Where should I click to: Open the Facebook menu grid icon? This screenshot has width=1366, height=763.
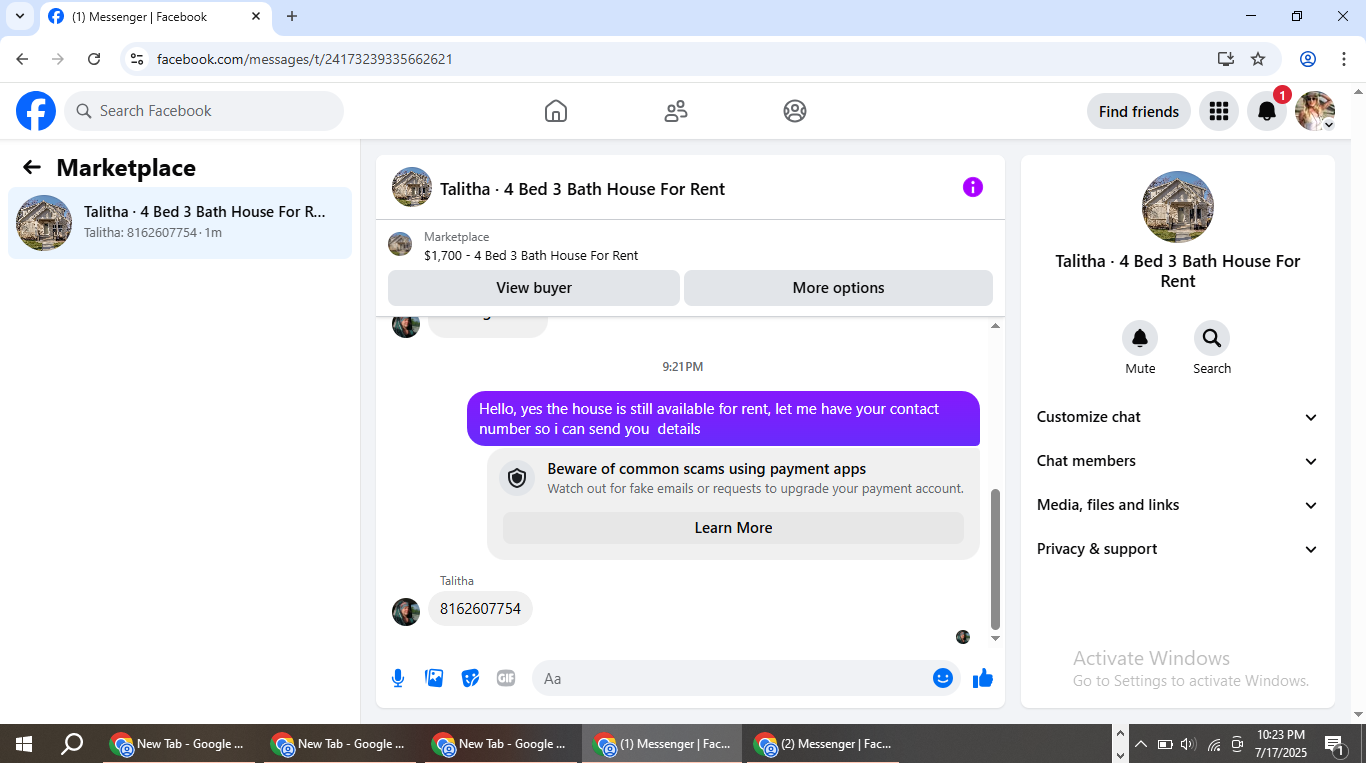(x=1219, y=111)
